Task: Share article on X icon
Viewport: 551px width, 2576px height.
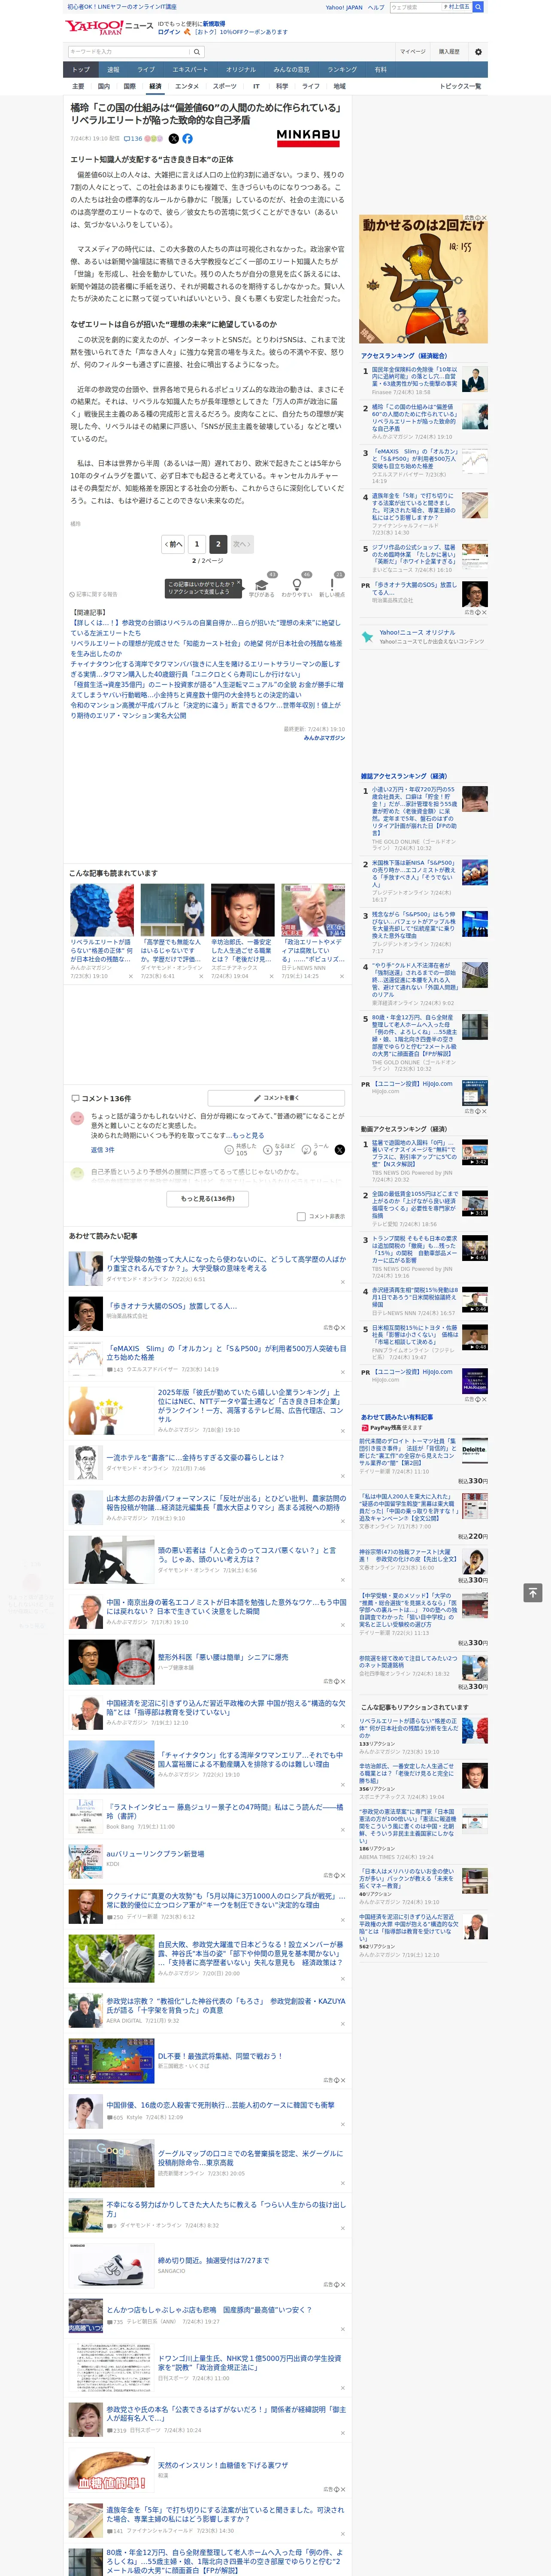Action: coord(173,139)
